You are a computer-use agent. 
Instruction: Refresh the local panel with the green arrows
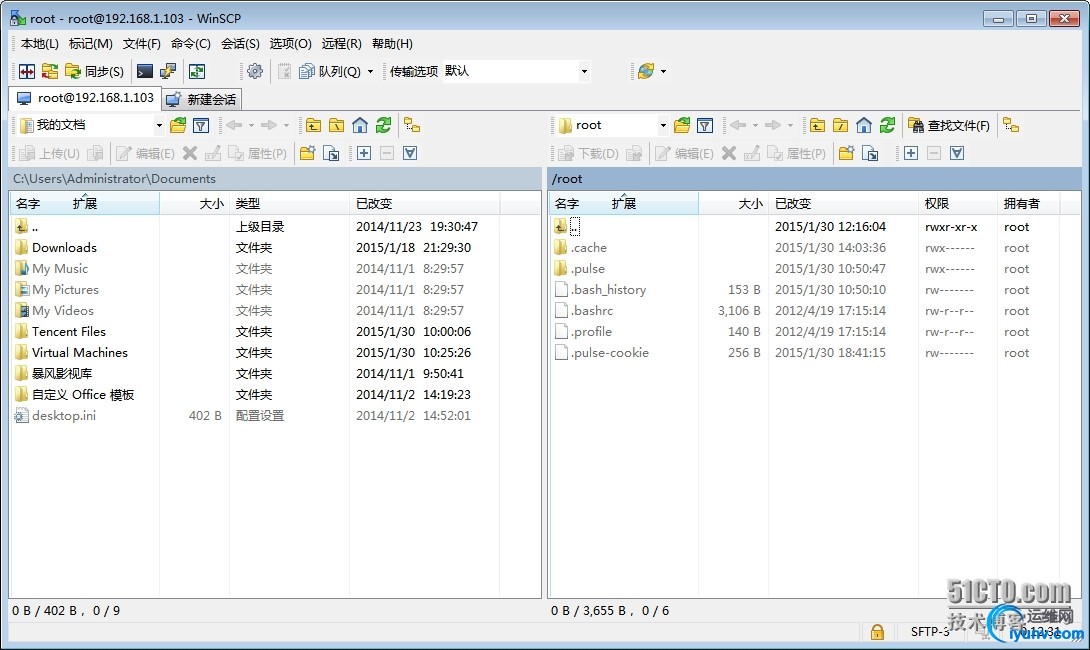click(383, 125)
